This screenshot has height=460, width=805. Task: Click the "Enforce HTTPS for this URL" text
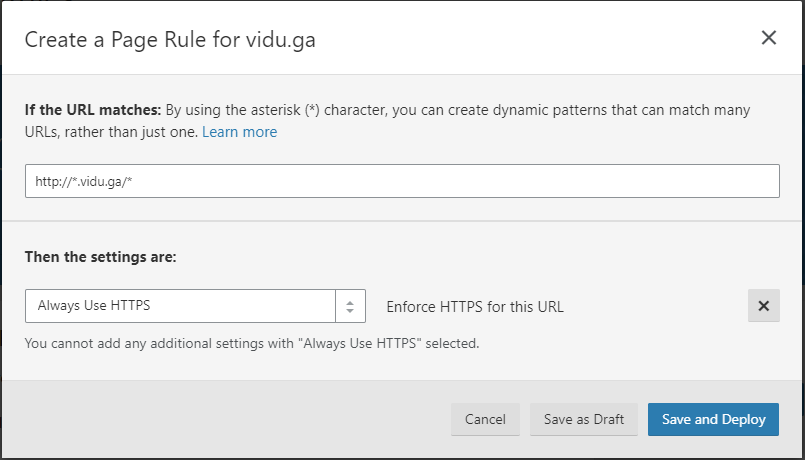pos(475,307)
